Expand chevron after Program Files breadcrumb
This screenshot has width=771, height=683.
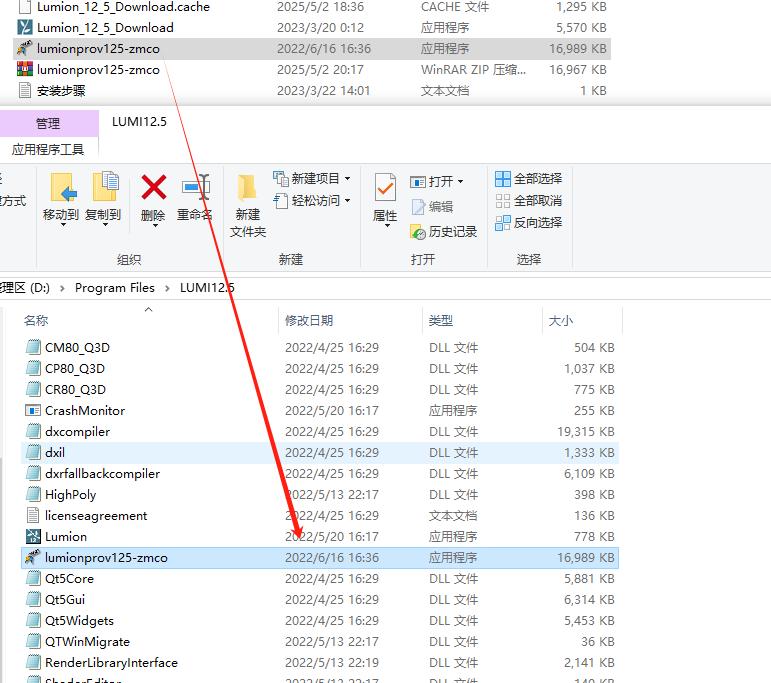[x=167, y=288]
